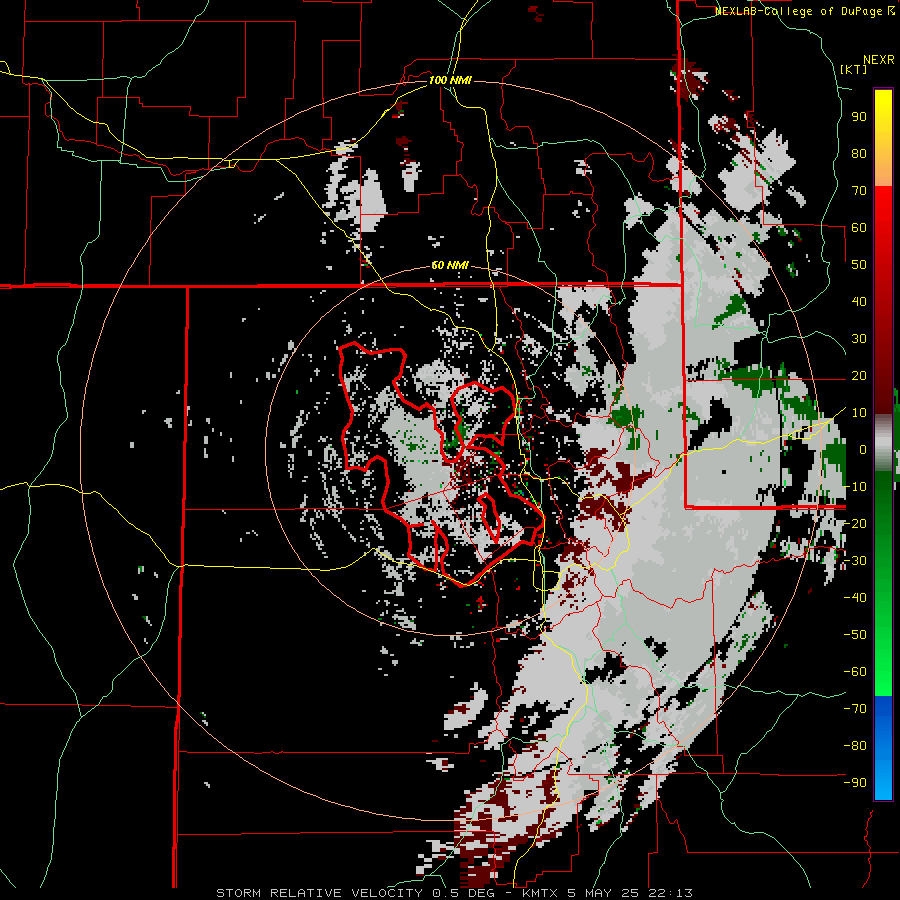Click the 80 value on velocity scale
The height and width of the screenshot is (900, 900).
[859, 153]
